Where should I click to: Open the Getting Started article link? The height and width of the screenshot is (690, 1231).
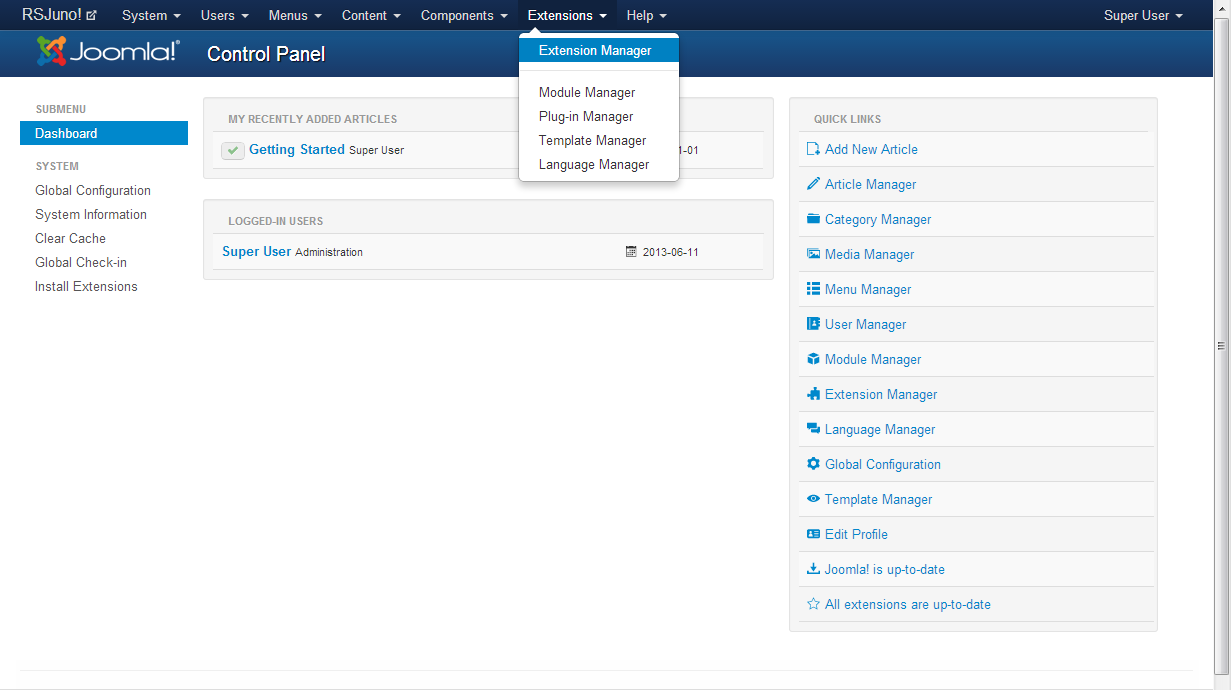(x=297, y=149)
